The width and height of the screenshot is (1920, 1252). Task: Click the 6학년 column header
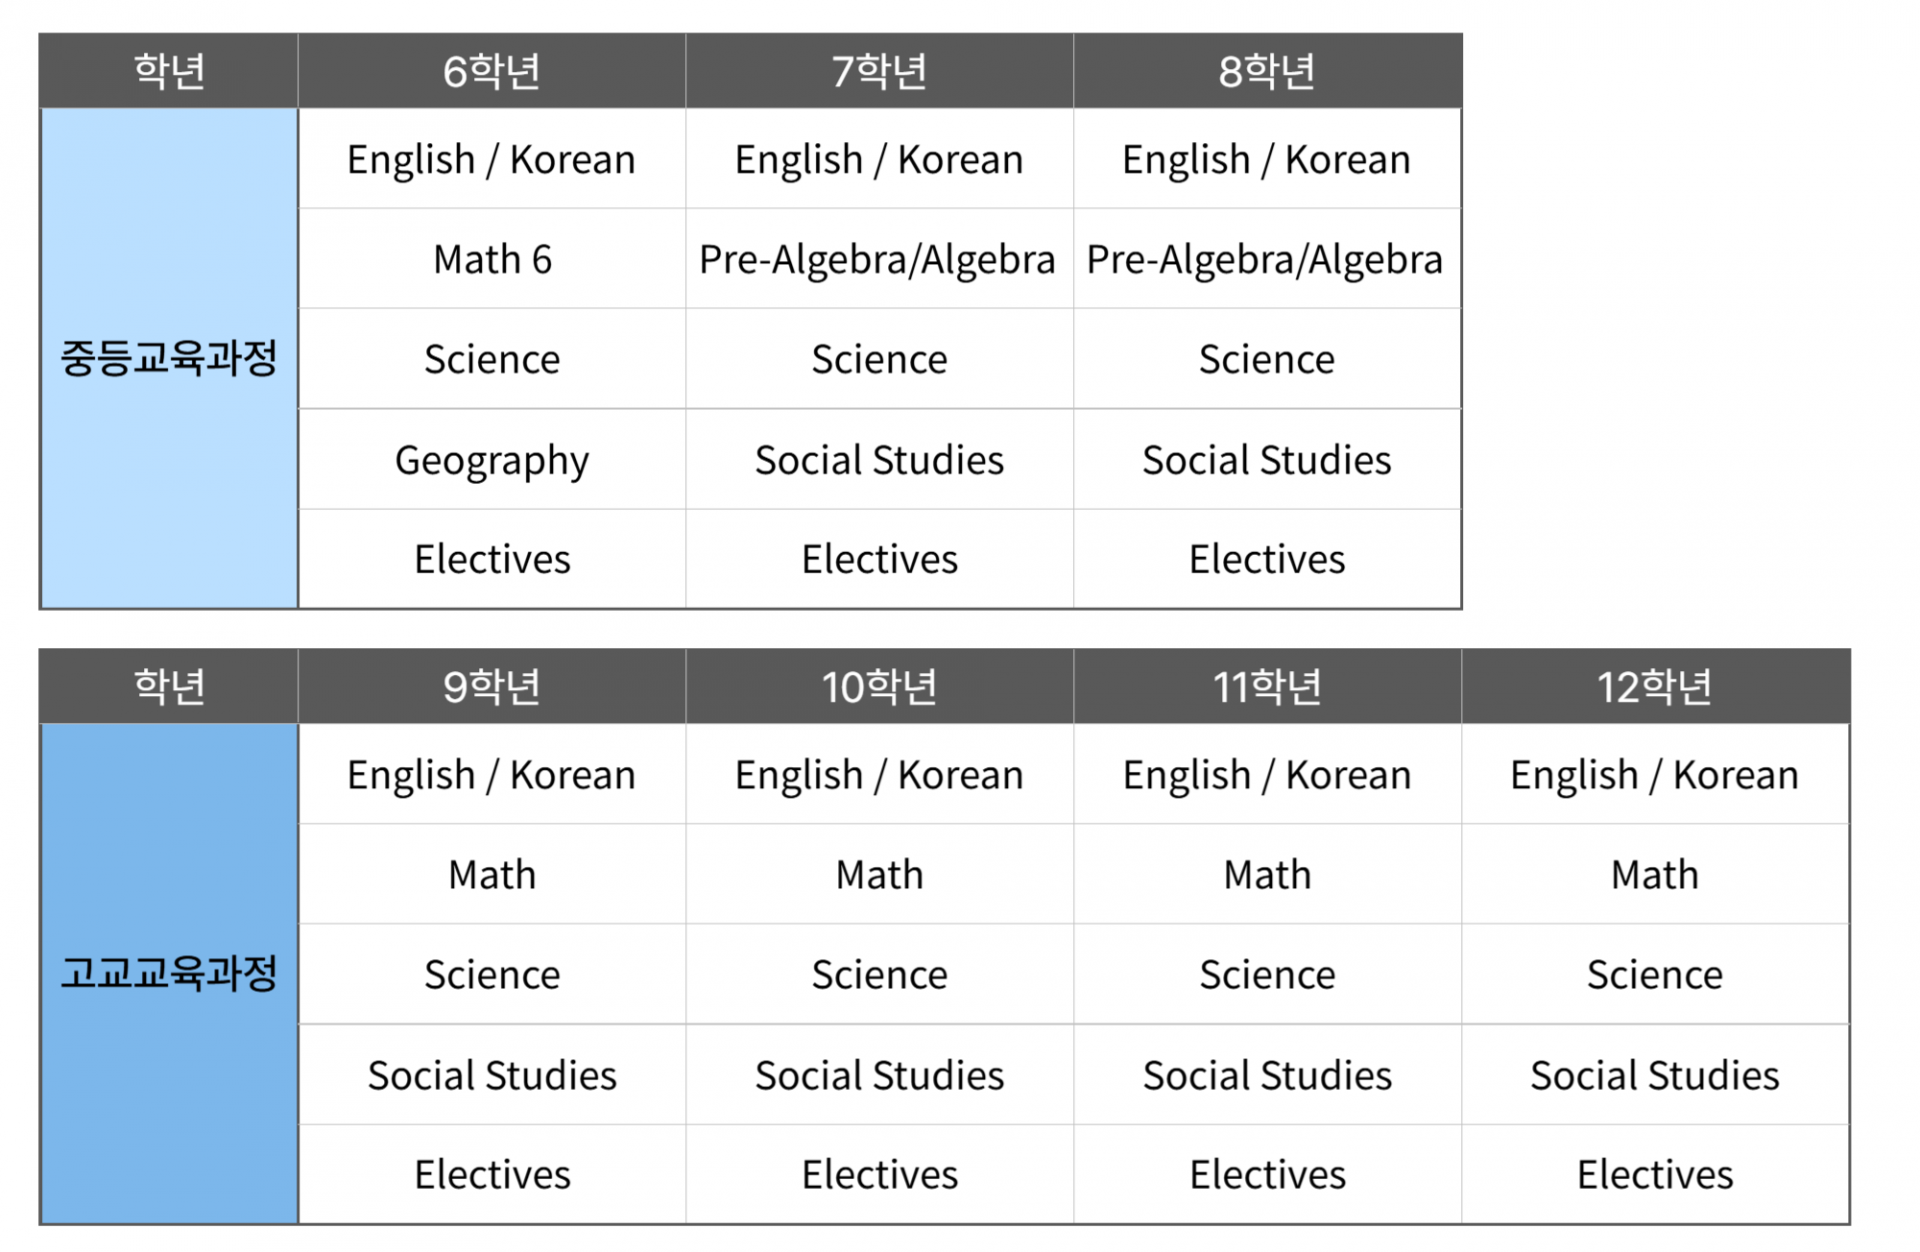click(x=491, y=71)
